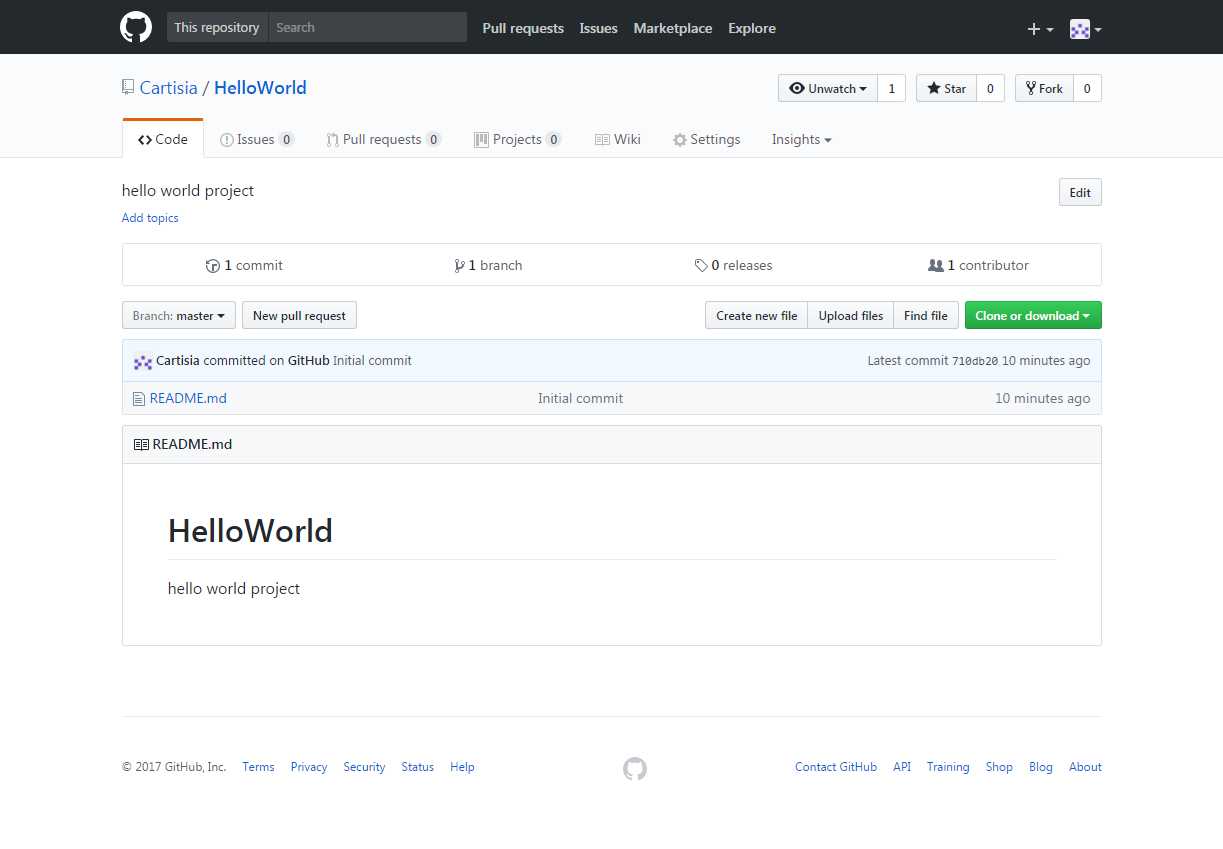Click Upload files button
This screenshot has width=1223, height=849.
pyautogui.click(x=850, y=315)
